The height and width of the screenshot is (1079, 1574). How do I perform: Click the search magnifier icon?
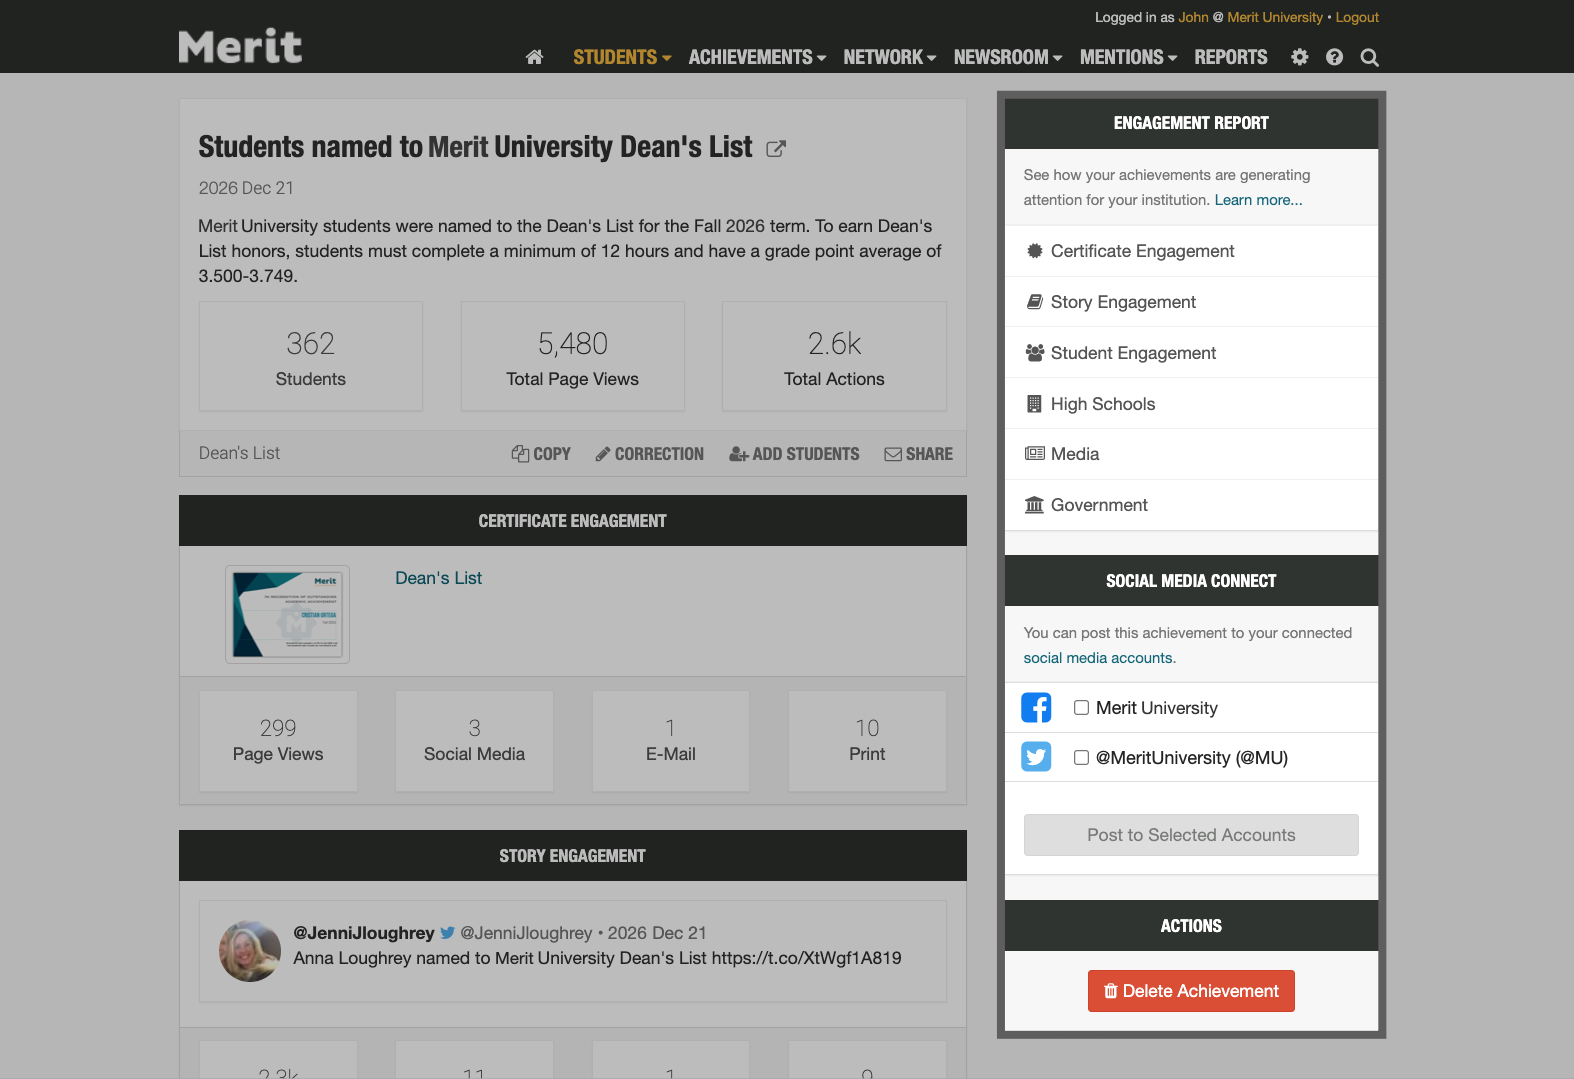tap(1369, 58)
